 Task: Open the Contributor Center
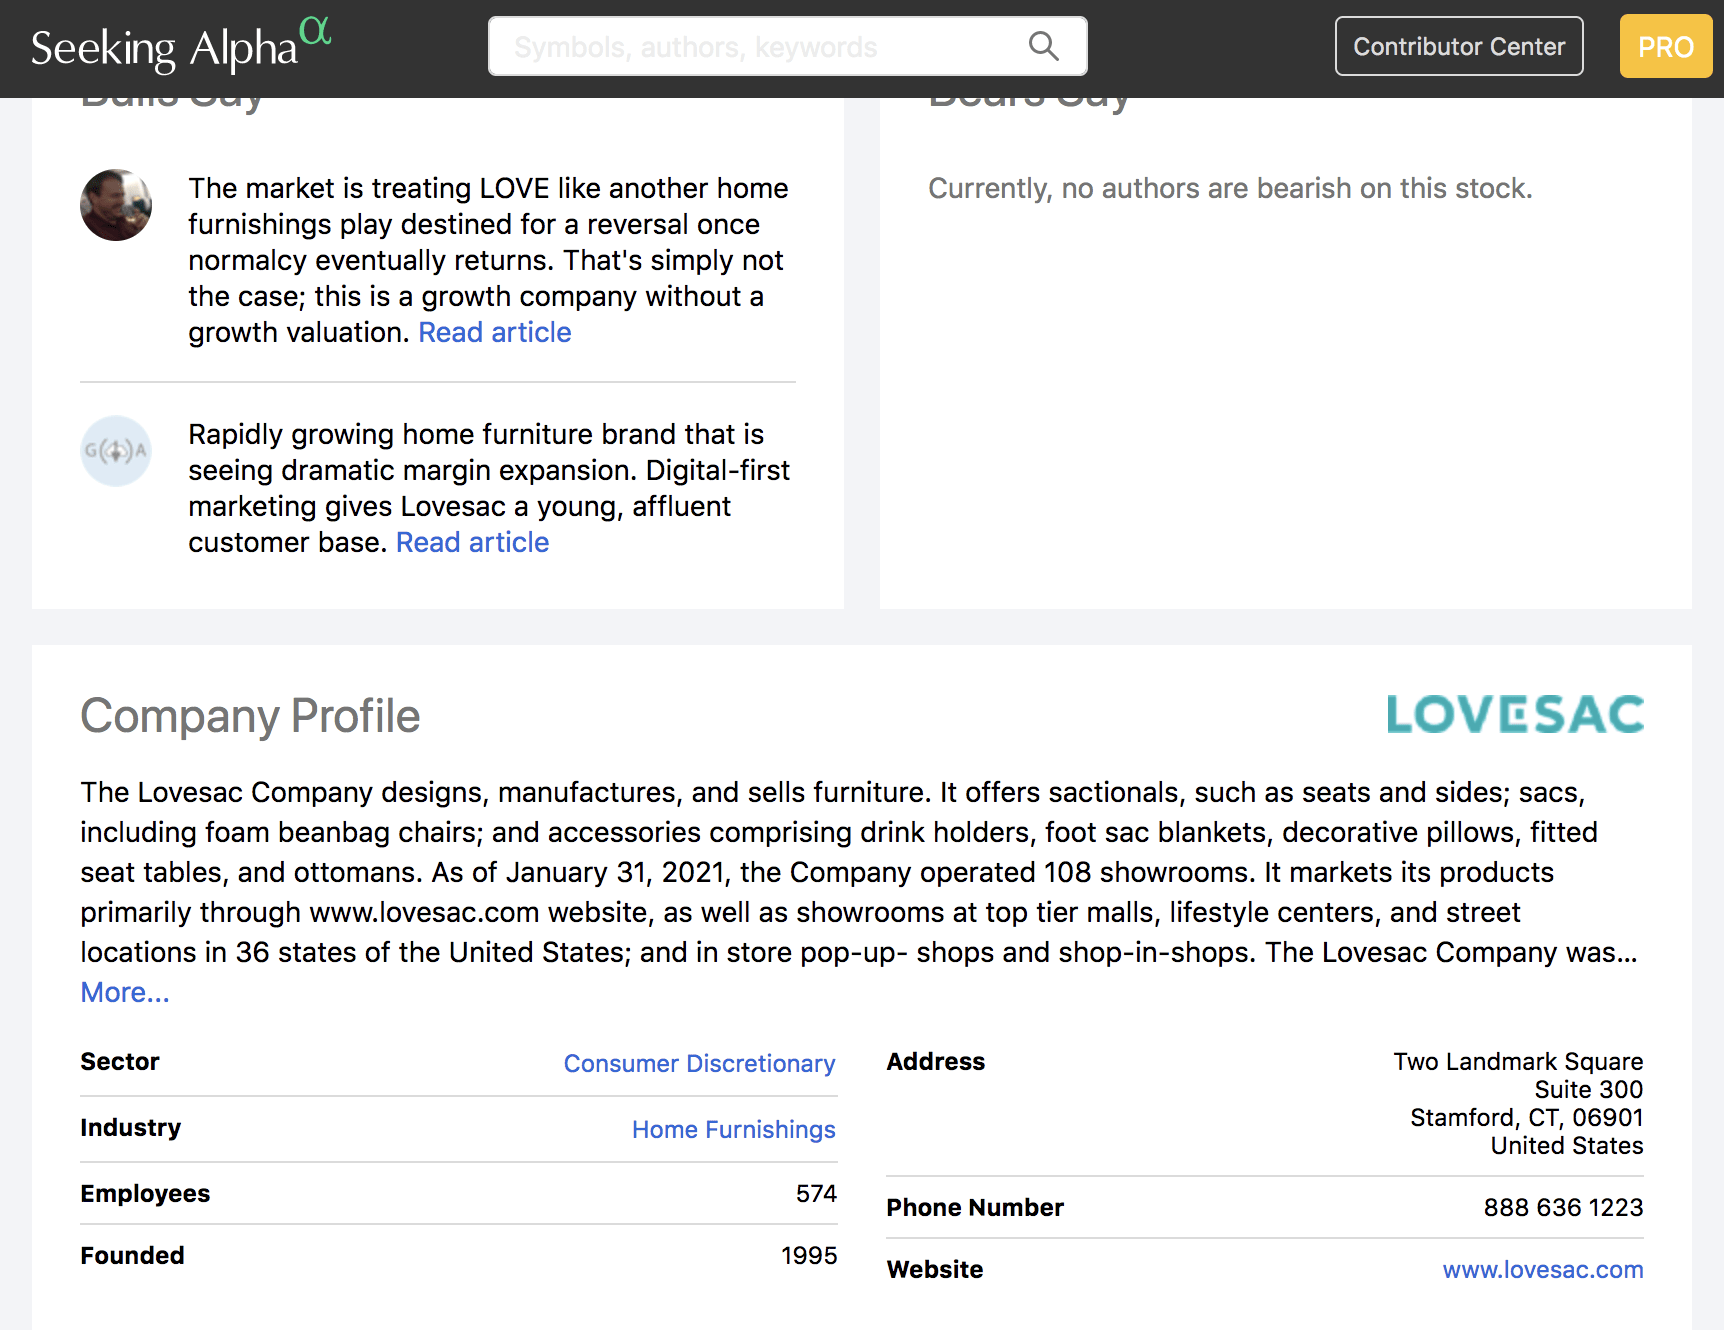[x=1458, y=47]
